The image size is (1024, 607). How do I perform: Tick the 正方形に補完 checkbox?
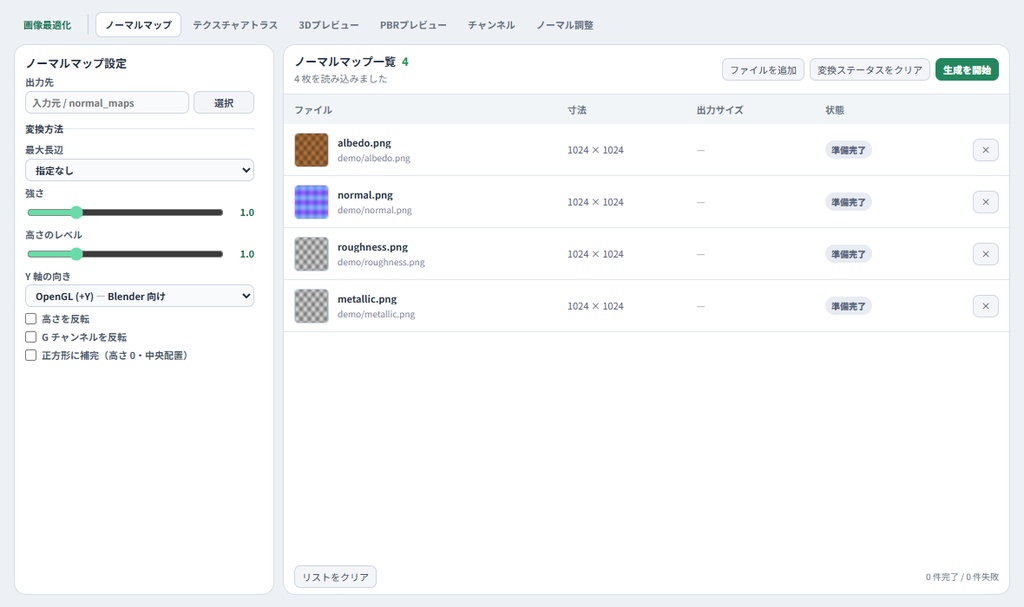(x=31, y=355)
